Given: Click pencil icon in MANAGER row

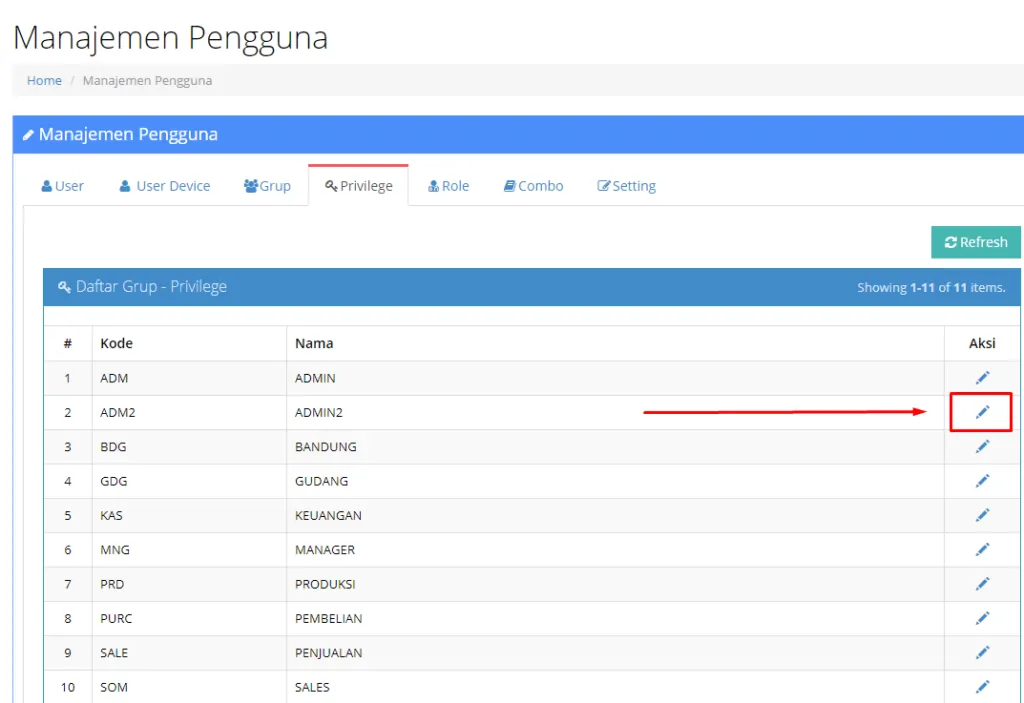Looking at the screenshot, I should click(982, 549).
